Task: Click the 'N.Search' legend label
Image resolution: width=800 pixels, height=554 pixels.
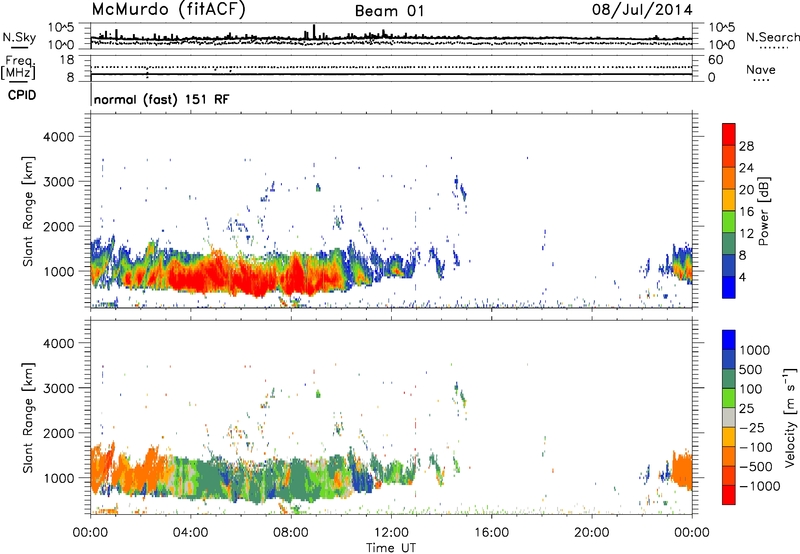Action: [773, 37]
